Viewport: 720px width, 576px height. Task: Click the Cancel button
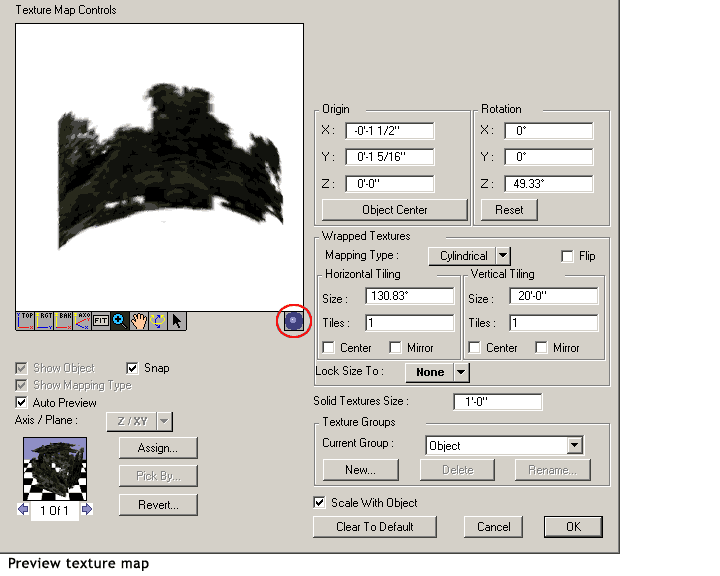click(494, 527)
